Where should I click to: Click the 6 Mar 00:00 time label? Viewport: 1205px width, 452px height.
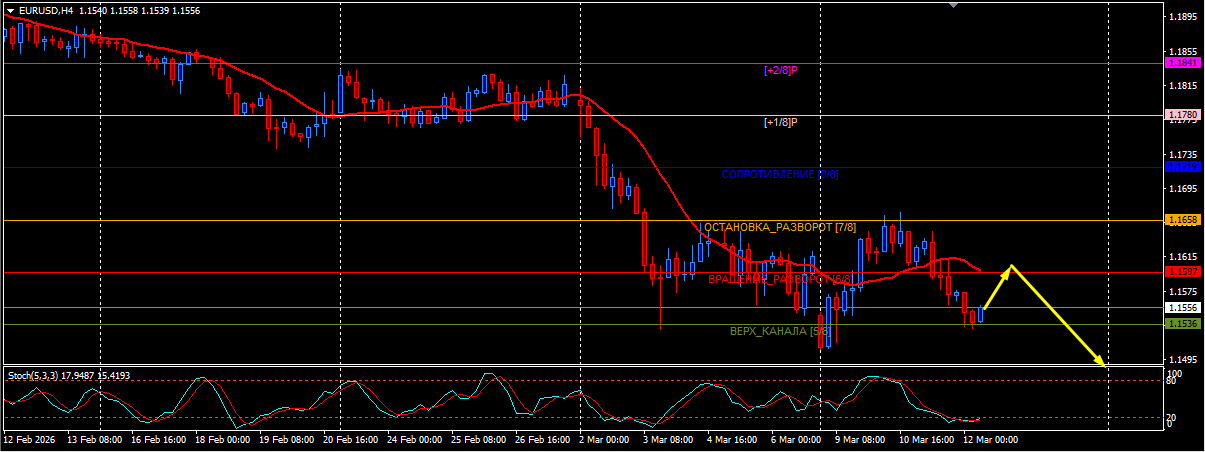pos(796,439)
